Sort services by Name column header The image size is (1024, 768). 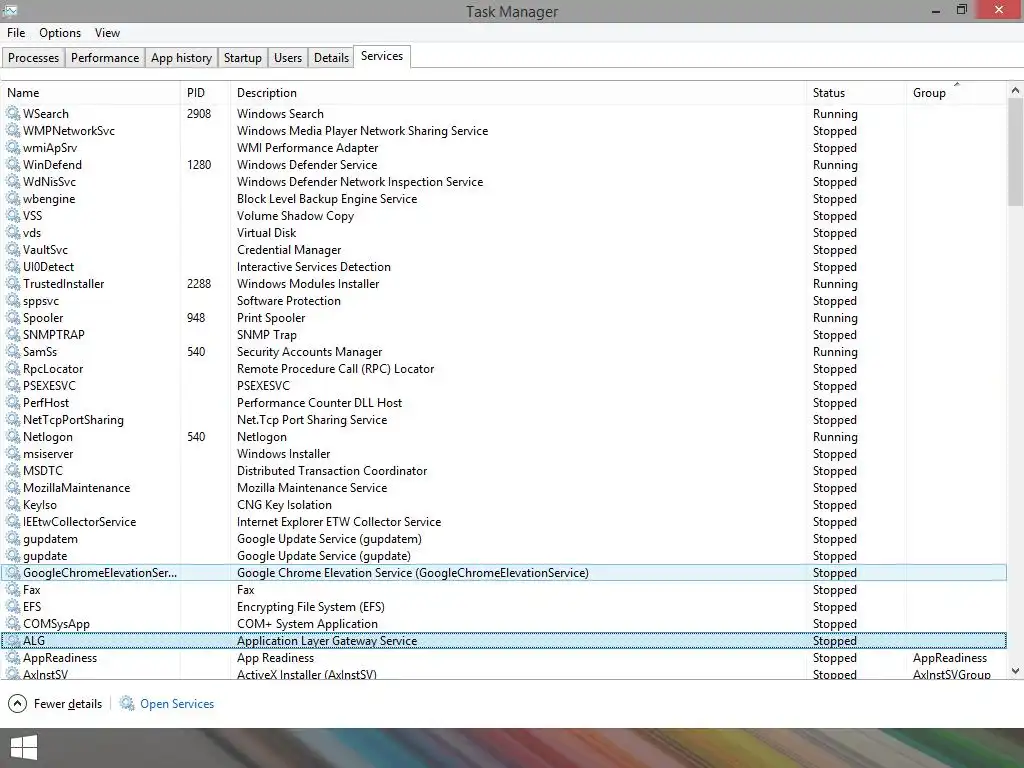click(x=91, y=93)
